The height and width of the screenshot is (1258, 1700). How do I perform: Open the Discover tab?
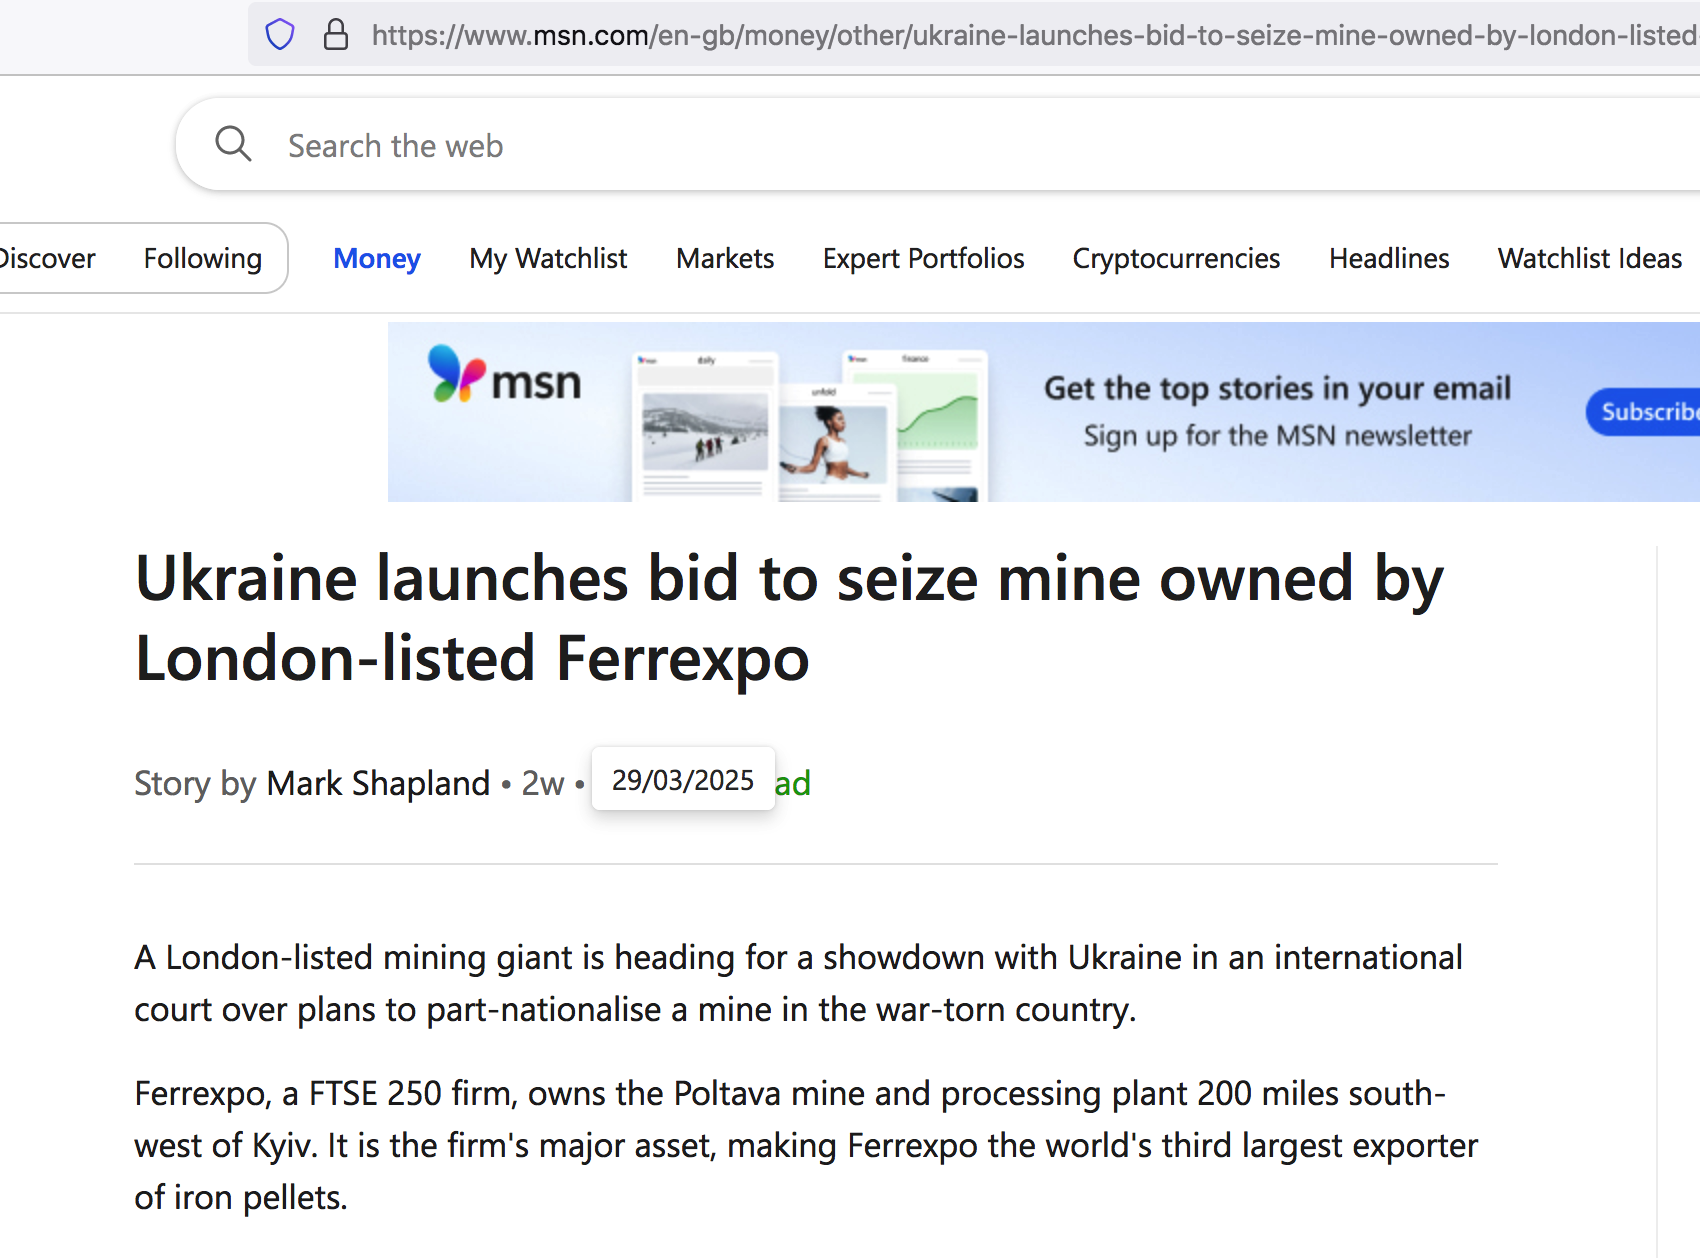tap(47, 258)
